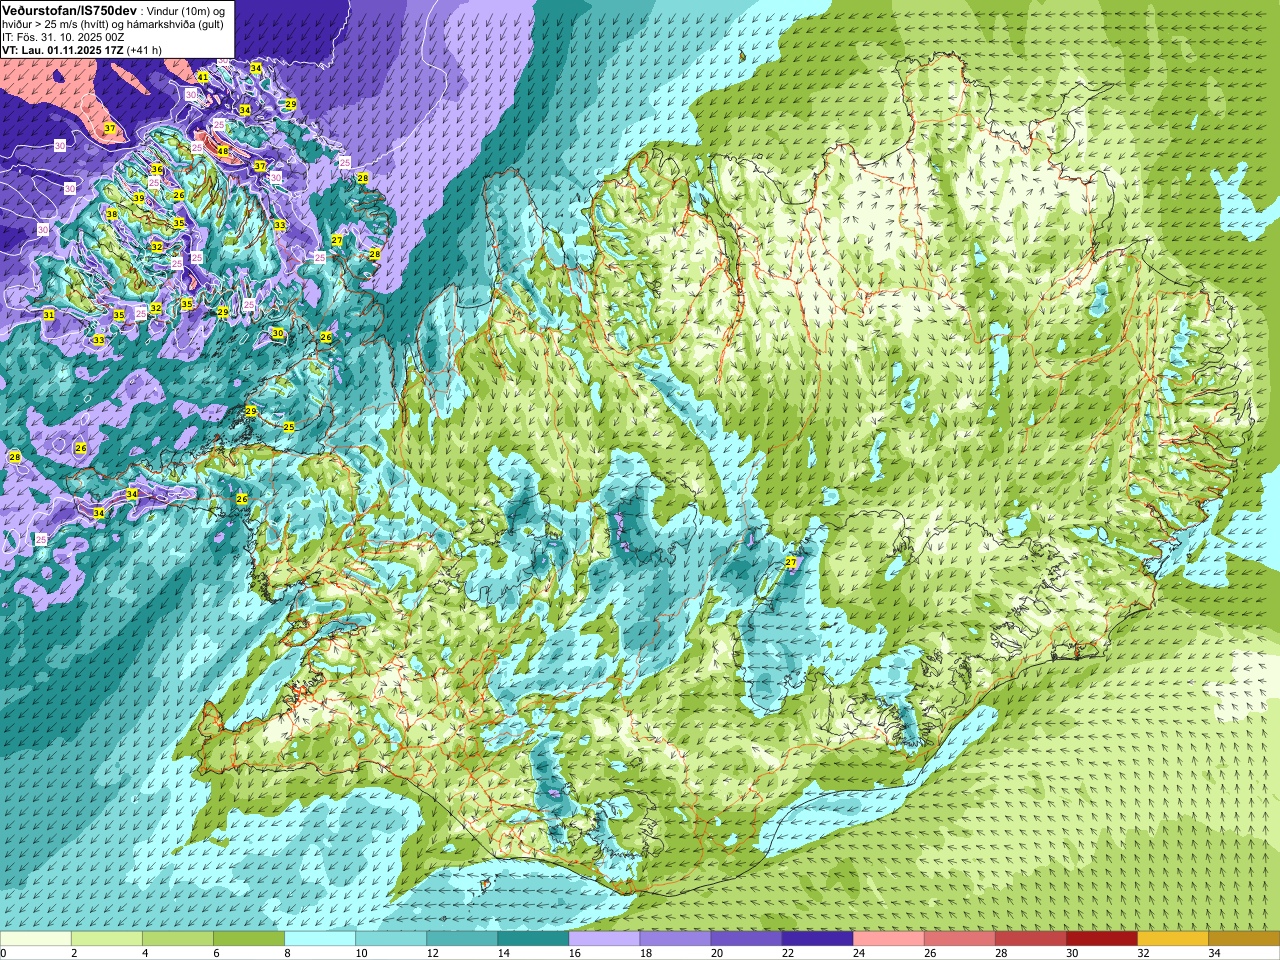This screenshot has width=1280, height=960.
Task: Click the 18–20 m/s purple legend swatch
Action: [x=675, y=939]
